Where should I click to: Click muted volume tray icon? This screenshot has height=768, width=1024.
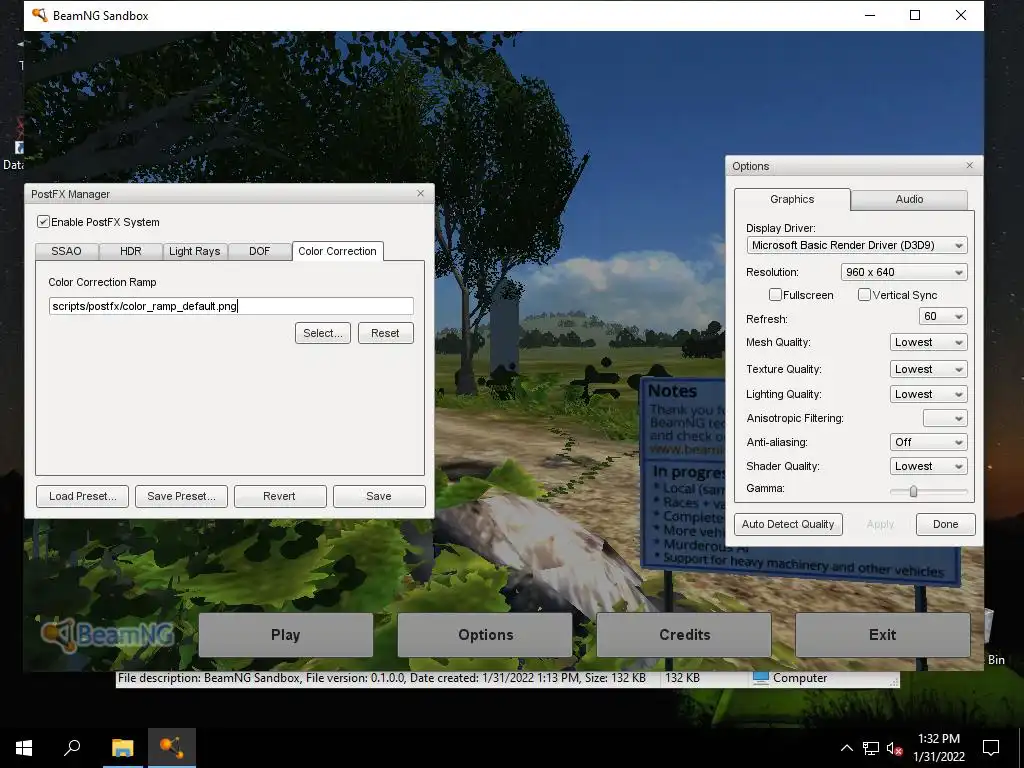coord(894,748)
